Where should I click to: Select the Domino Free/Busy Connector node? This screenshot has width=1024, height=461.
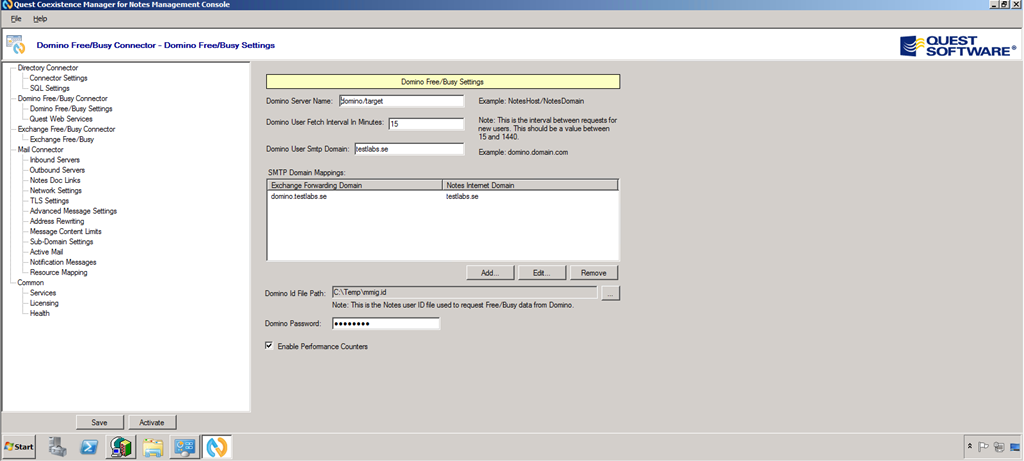click(x=63, y=99)
